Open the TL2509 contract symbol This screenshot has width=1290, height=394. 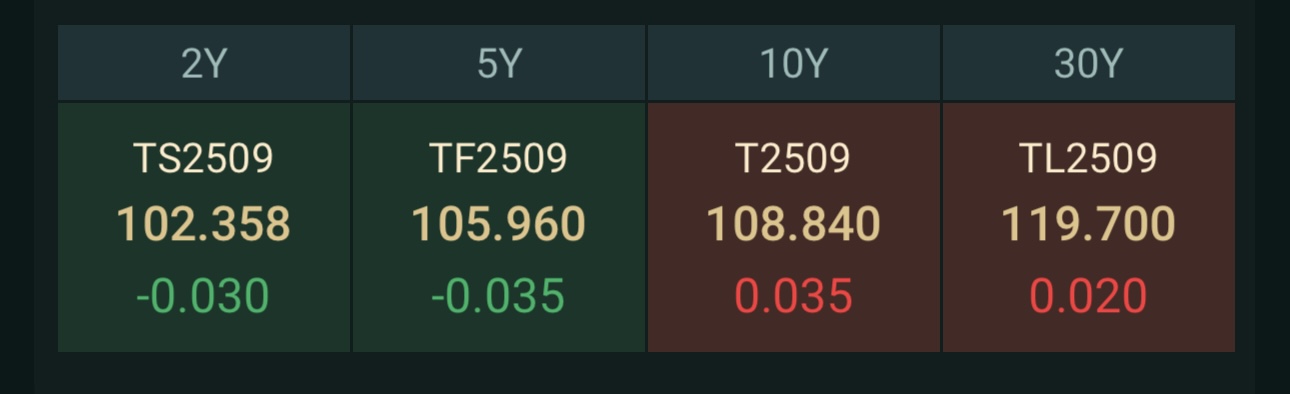pos(1089,158)
